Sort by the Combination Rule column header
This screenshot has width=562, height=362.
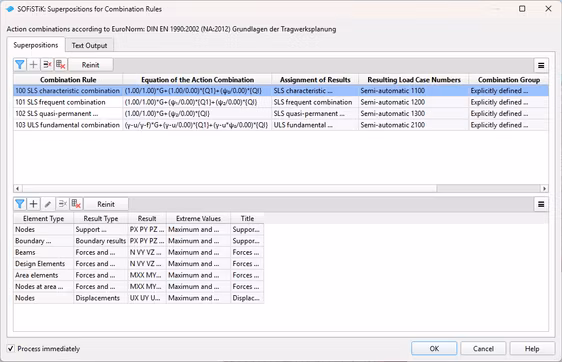68,80
